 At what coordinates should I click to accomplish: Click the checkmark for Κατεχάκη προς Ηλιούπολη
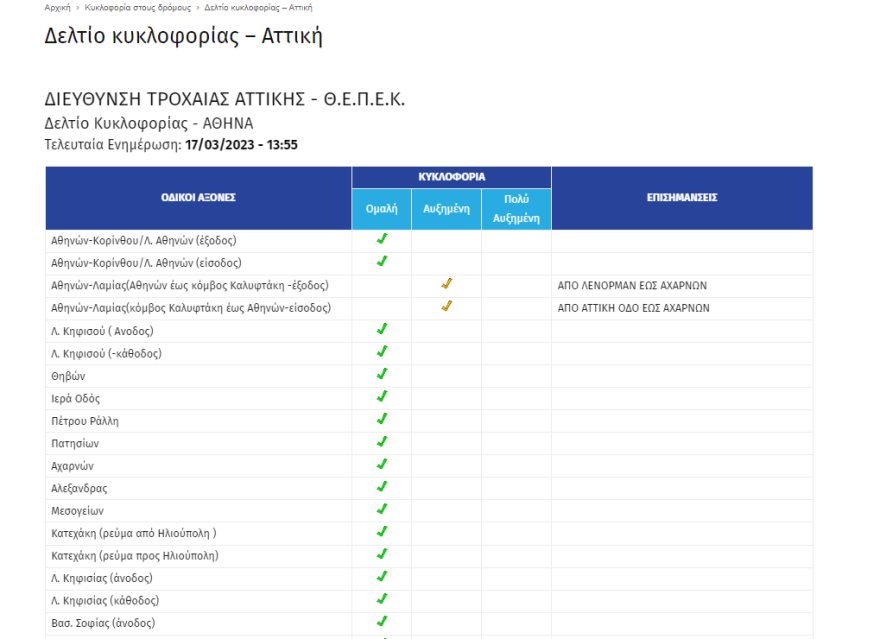(x=381, y=555)
